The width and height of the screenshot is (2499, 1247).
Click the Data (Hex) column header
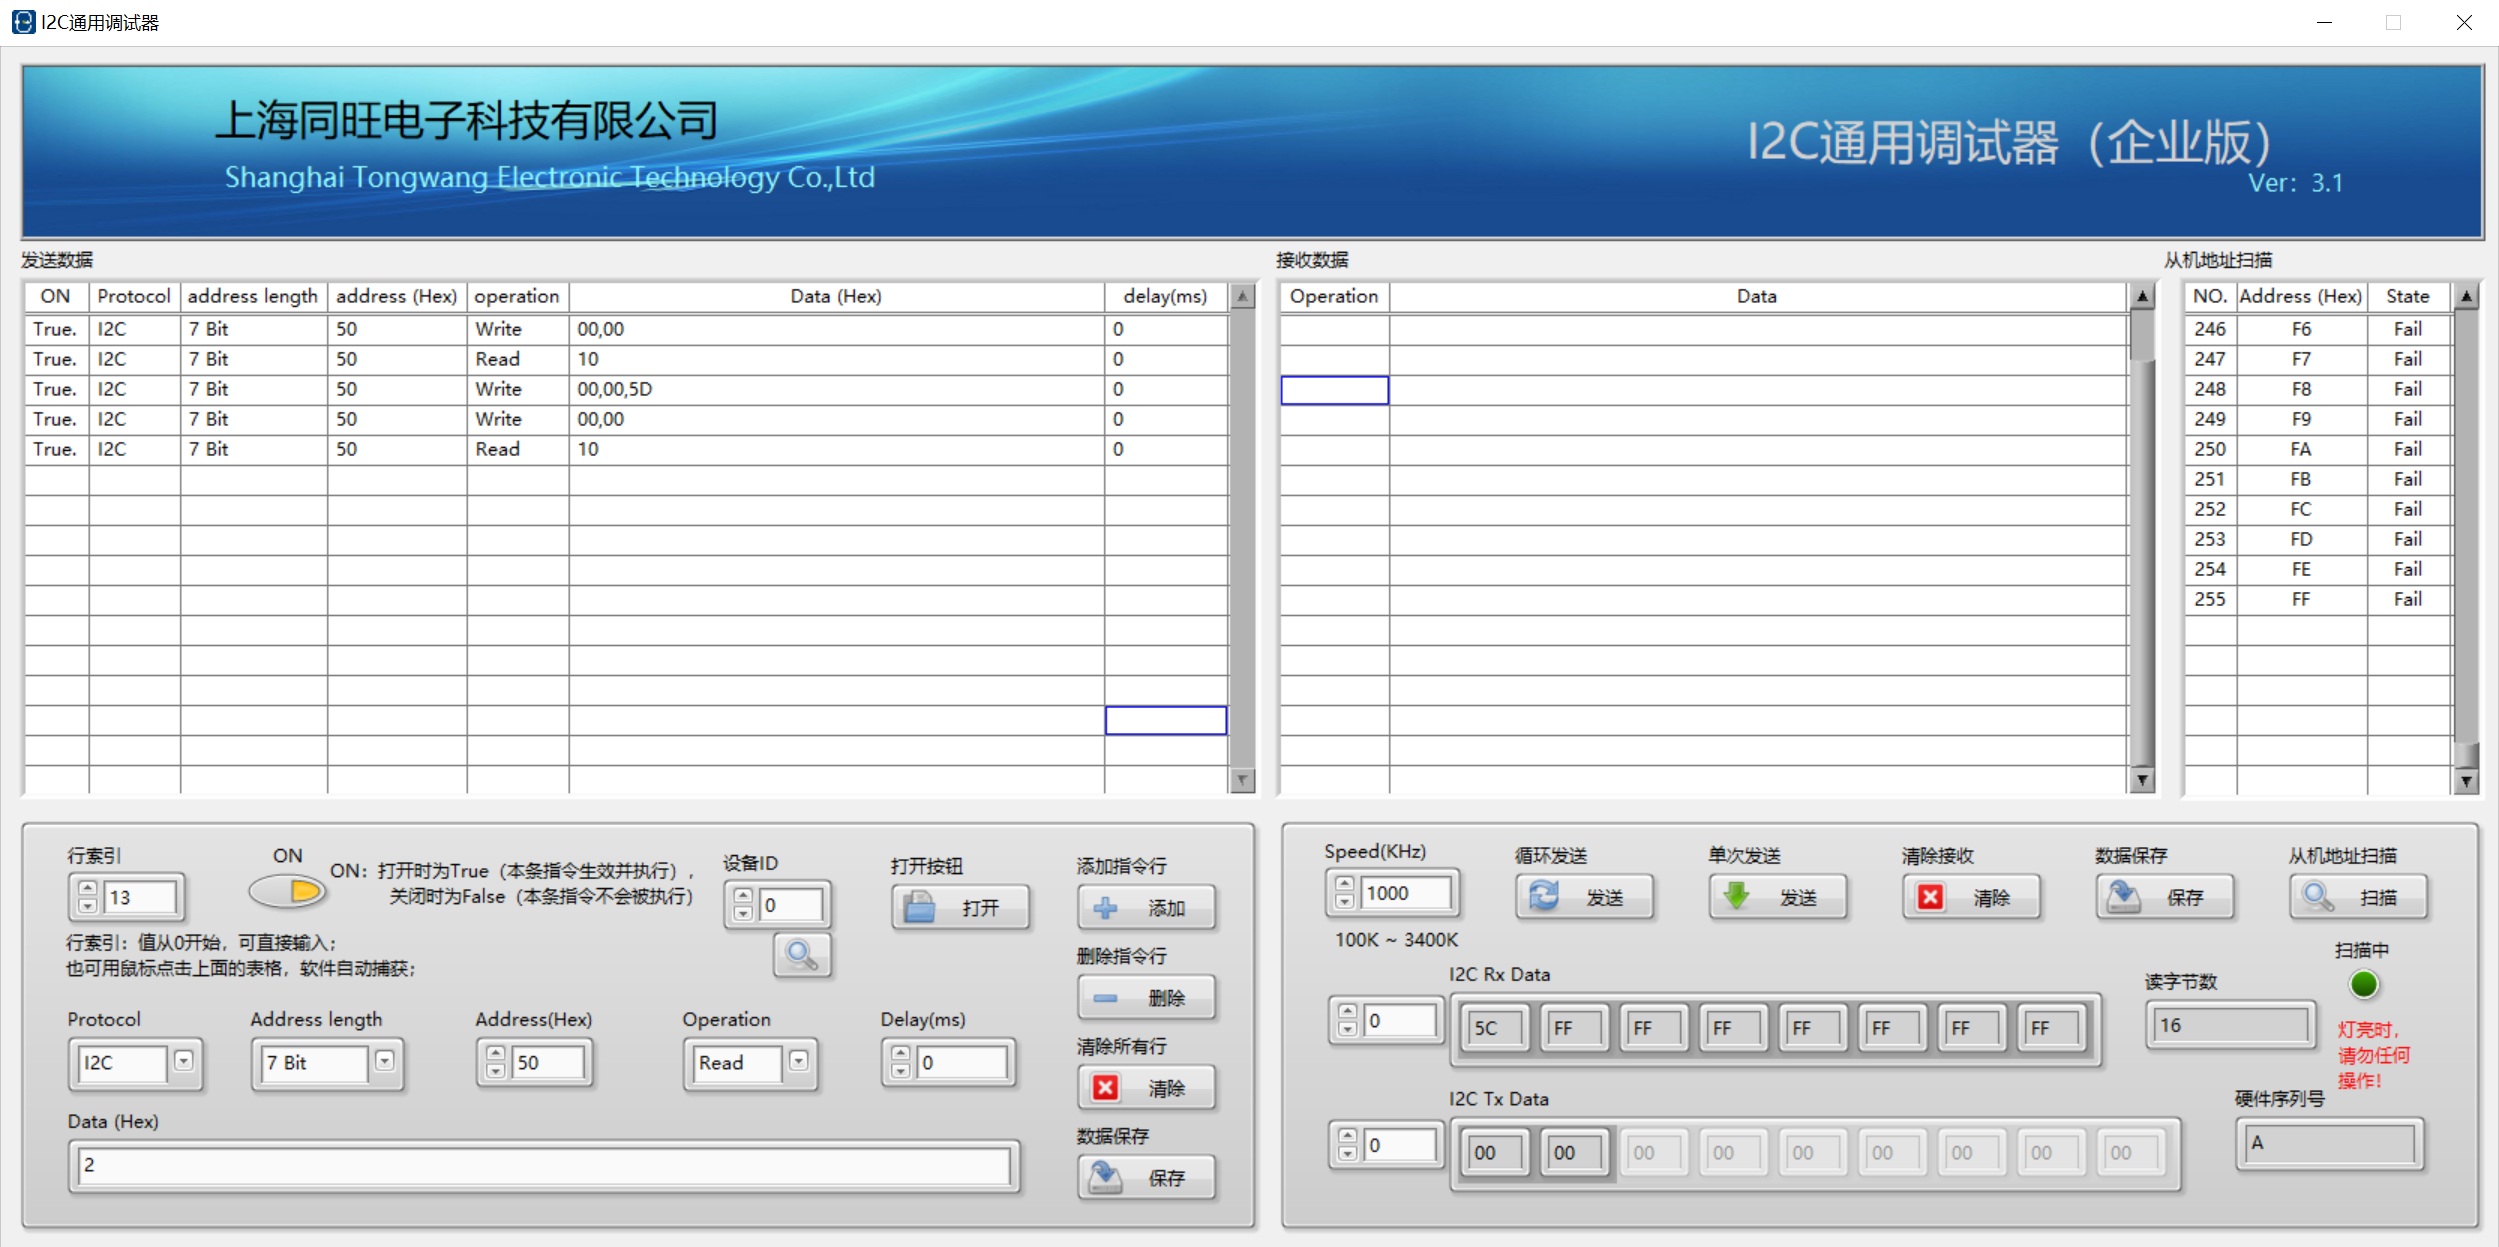point(836,296)
